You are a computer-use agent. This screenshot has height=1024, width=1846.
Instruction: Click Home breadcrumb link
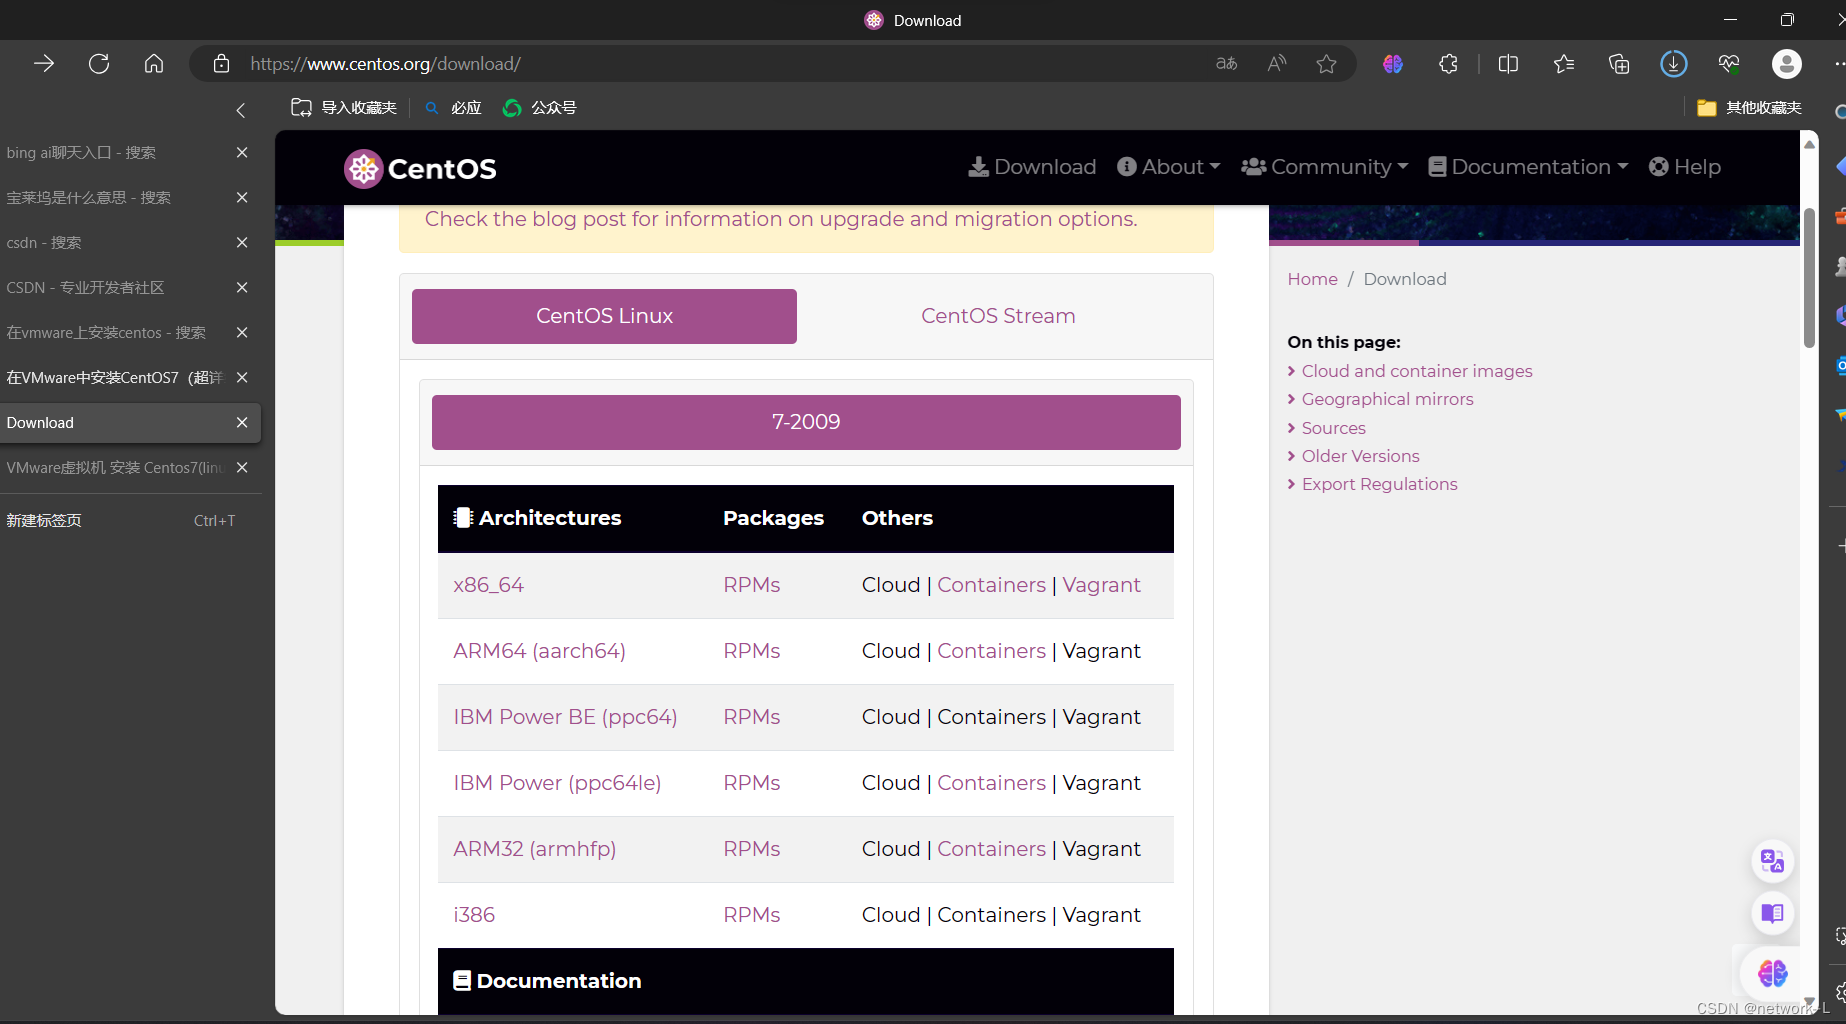click(1312, 279)
